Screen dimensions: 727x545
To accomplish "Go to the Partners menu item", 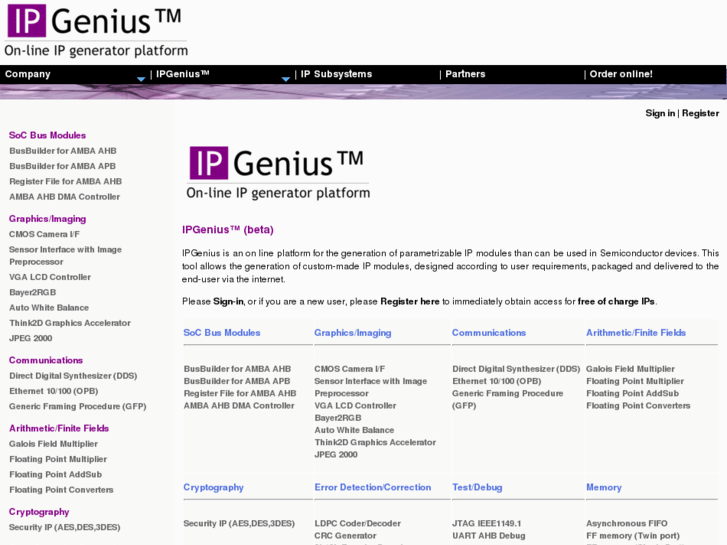I will pos(465,74).
